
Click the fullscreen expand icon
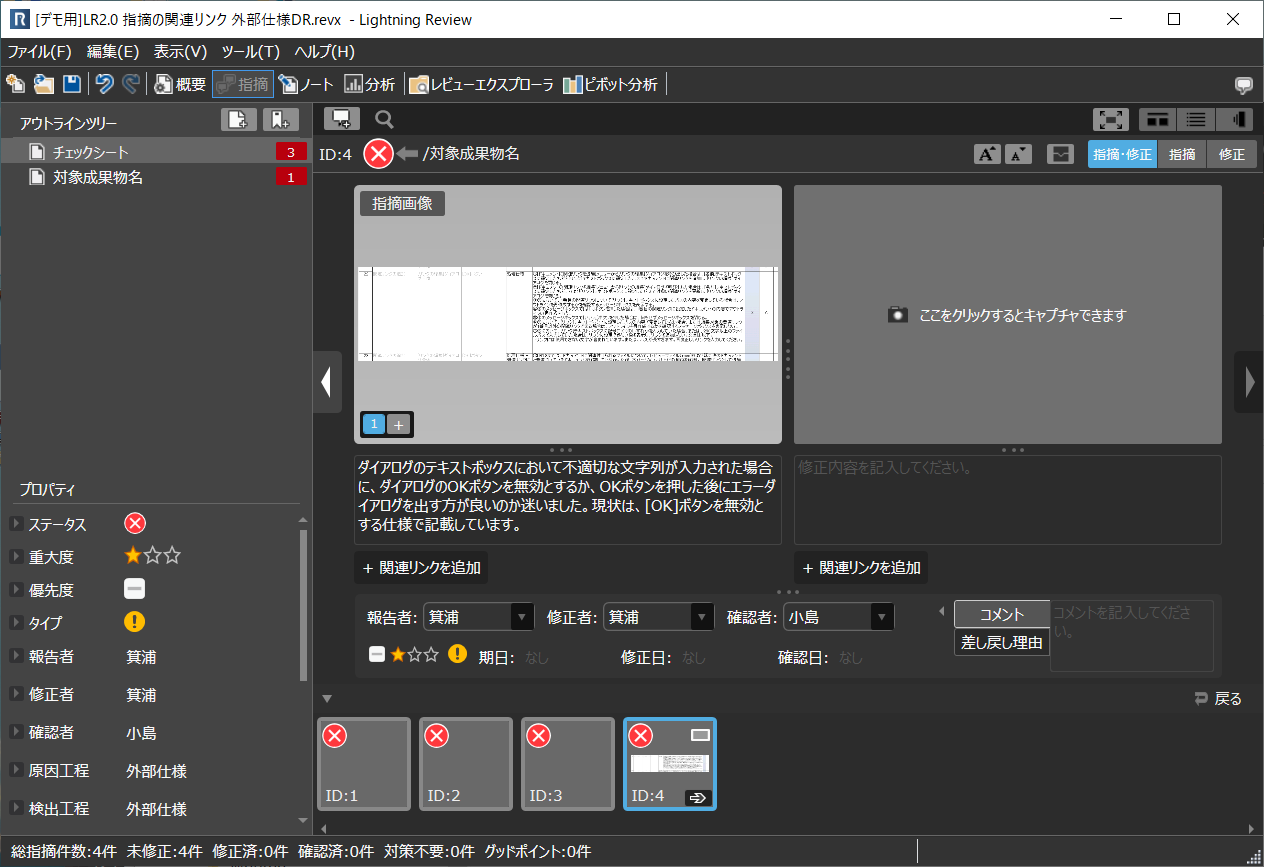(x=1112, y=120)
